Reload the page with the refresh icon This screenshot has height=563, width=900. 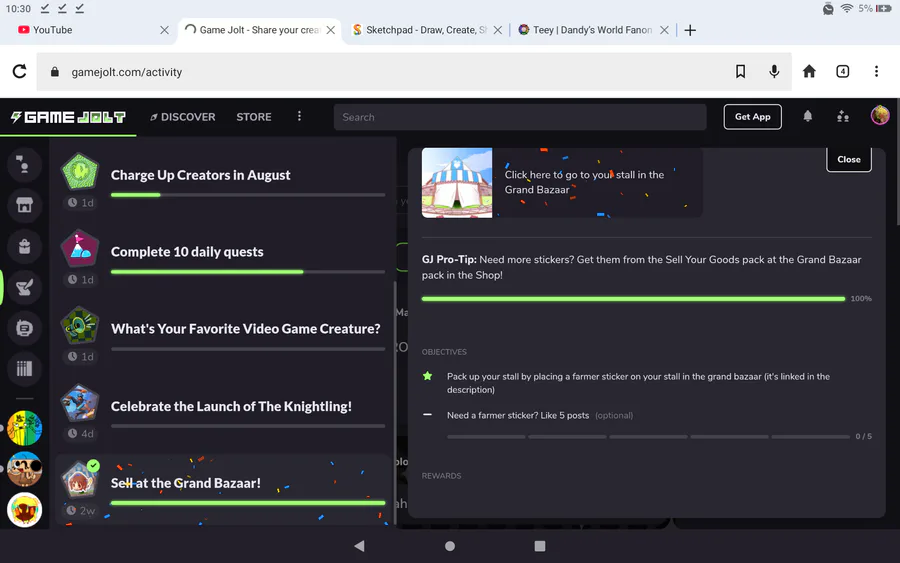pyautogui.click(x=20, y=72)
